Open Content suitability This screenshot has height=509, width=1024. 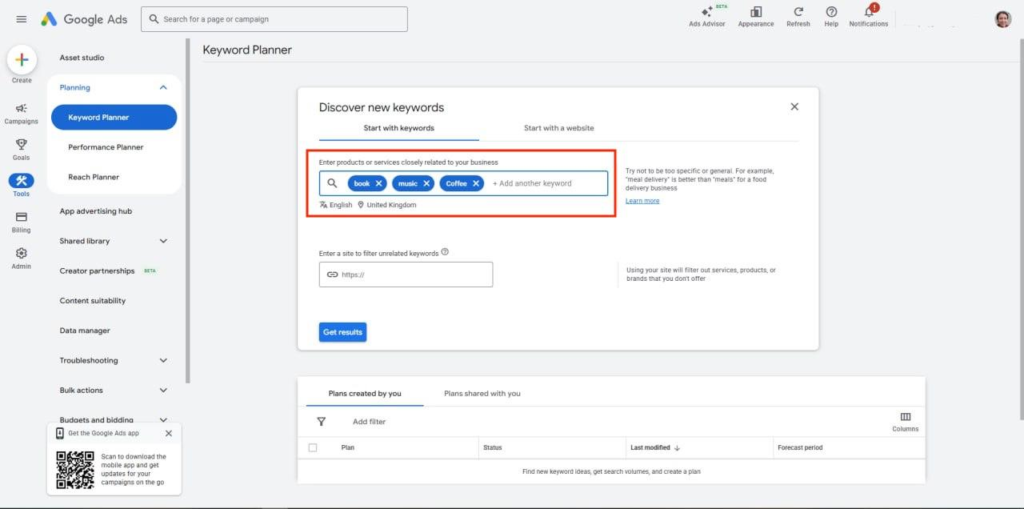(93, 301)
